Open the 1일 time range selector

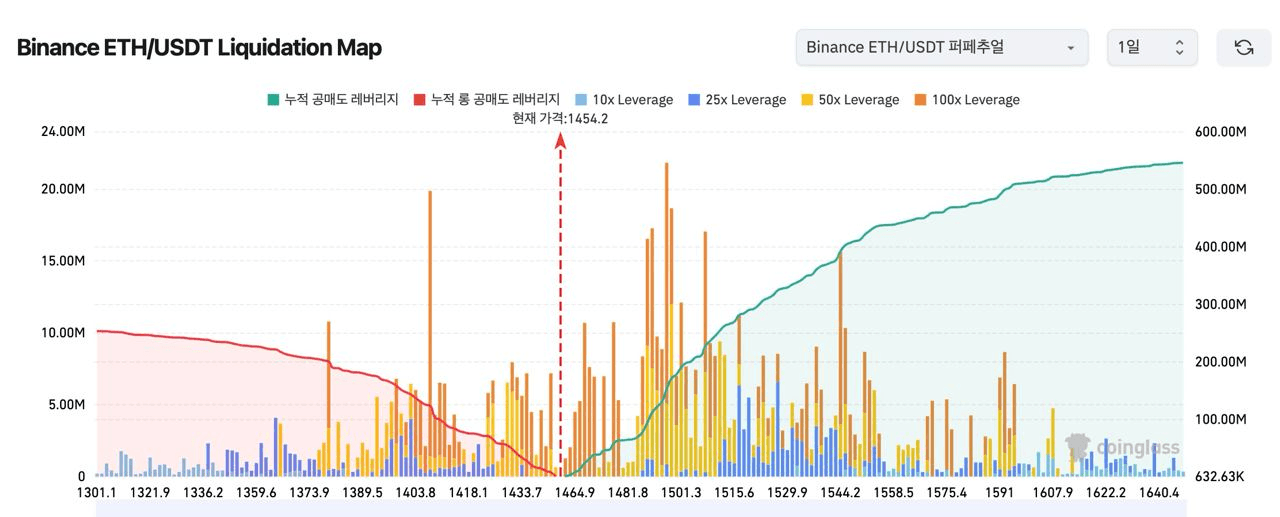[x=1151, y=47]
